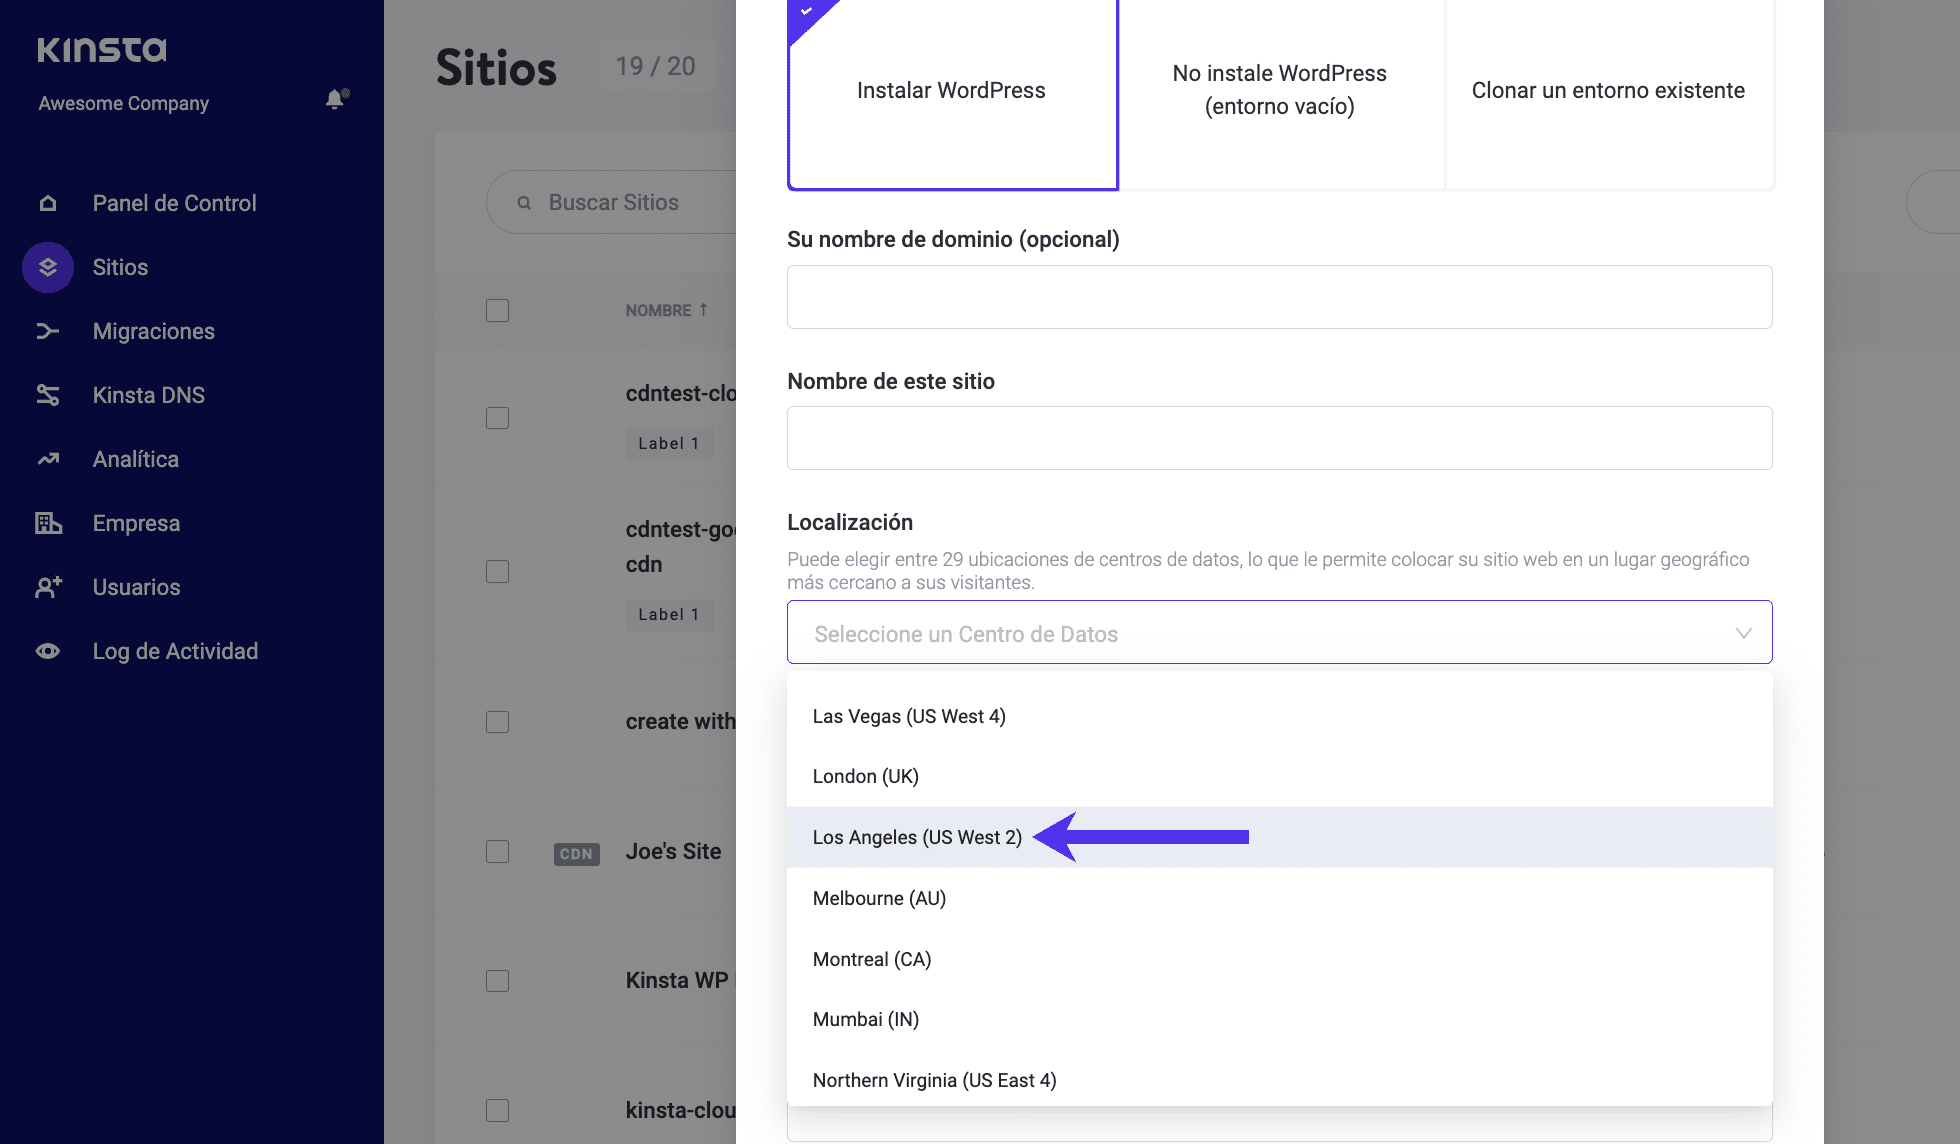The width and height of the screenshot is (1960, 1144).
Task: Click the Log de Actividad eye icon
Action: (x=48, y=652)
